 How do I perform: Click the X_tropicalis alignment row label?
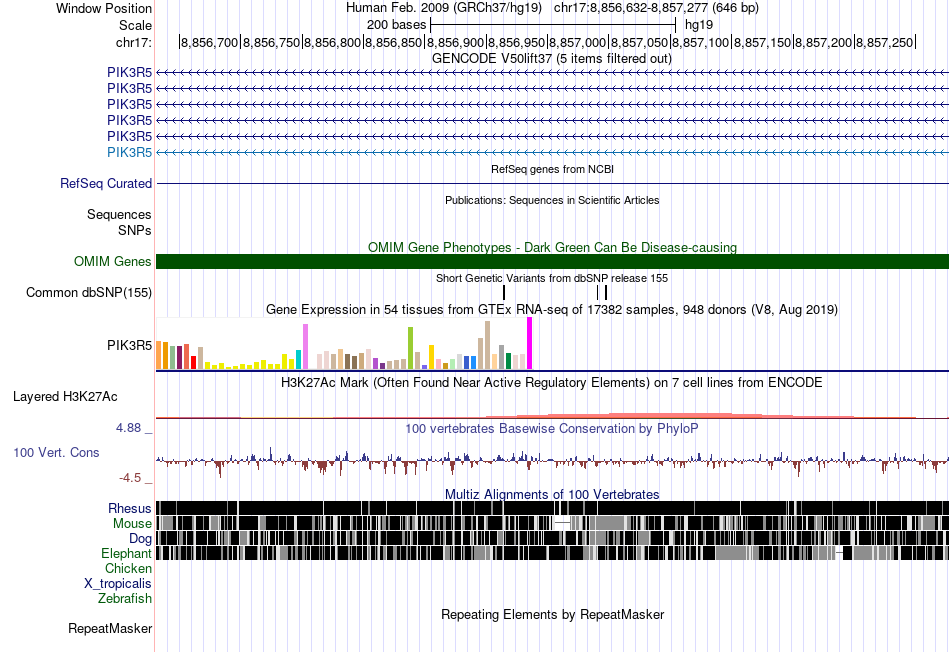118,584
